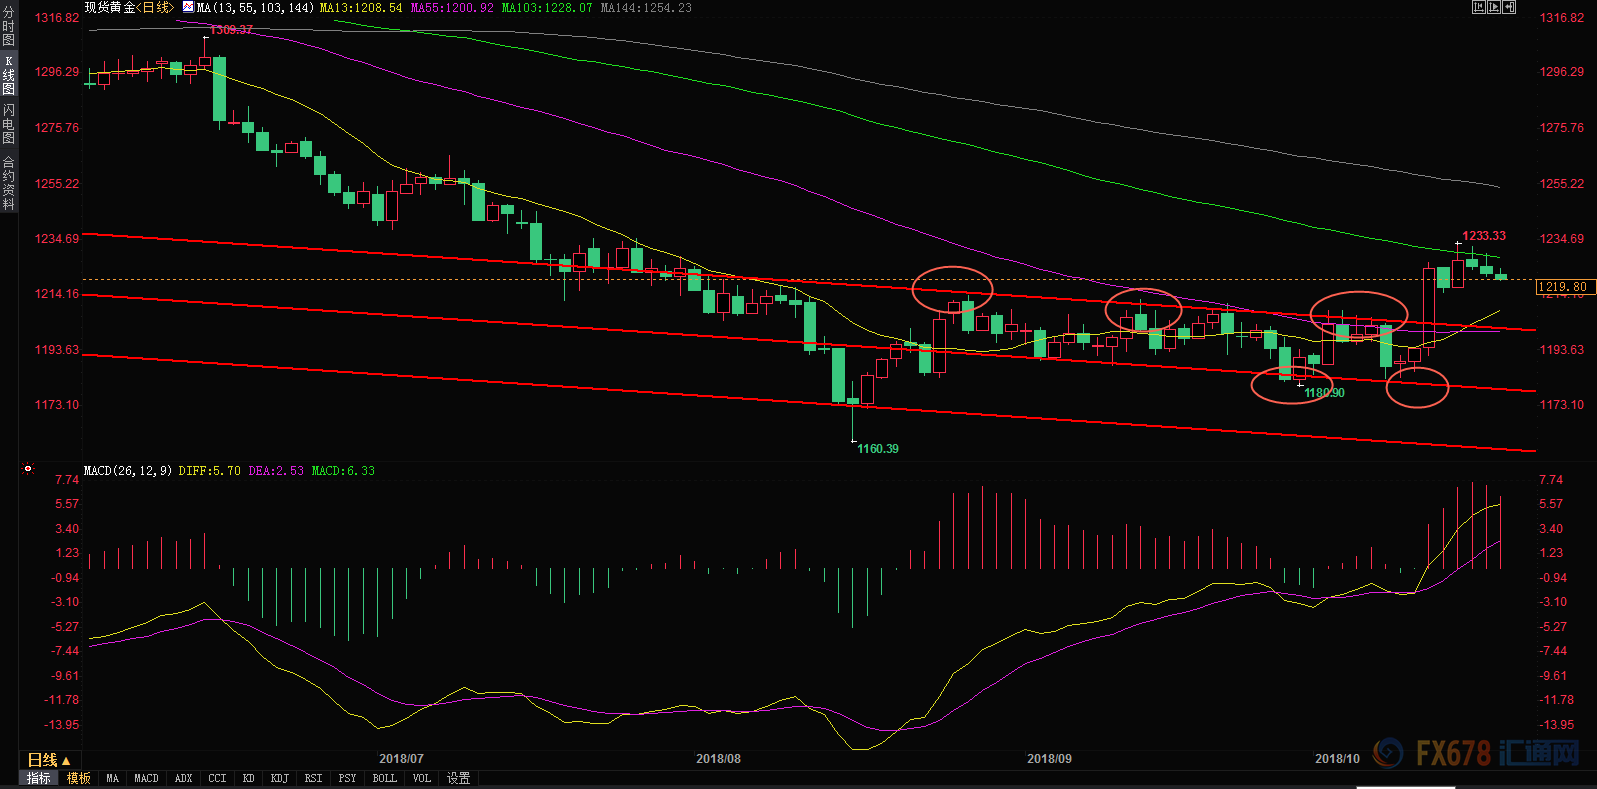Click the 现货黄金<日线> chart title

(x=129, y=7)
